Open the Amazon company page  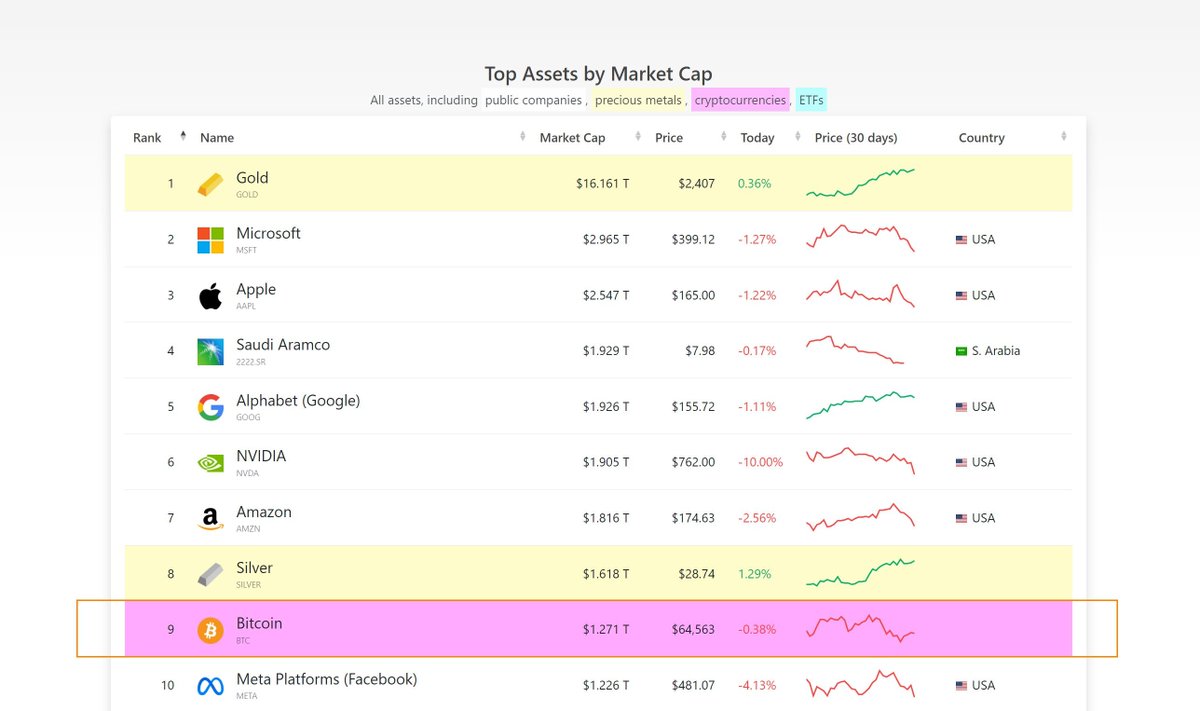pyautogui.click(x=264, y=512)
